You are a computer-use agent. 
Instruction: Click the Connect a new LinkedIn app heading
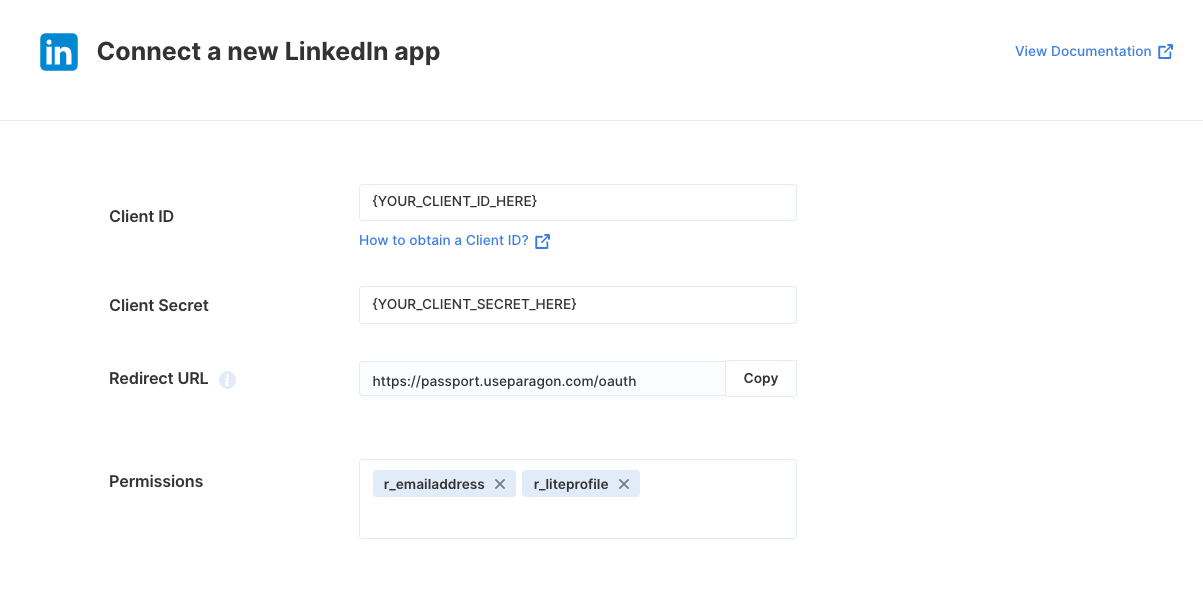point(268,51)
